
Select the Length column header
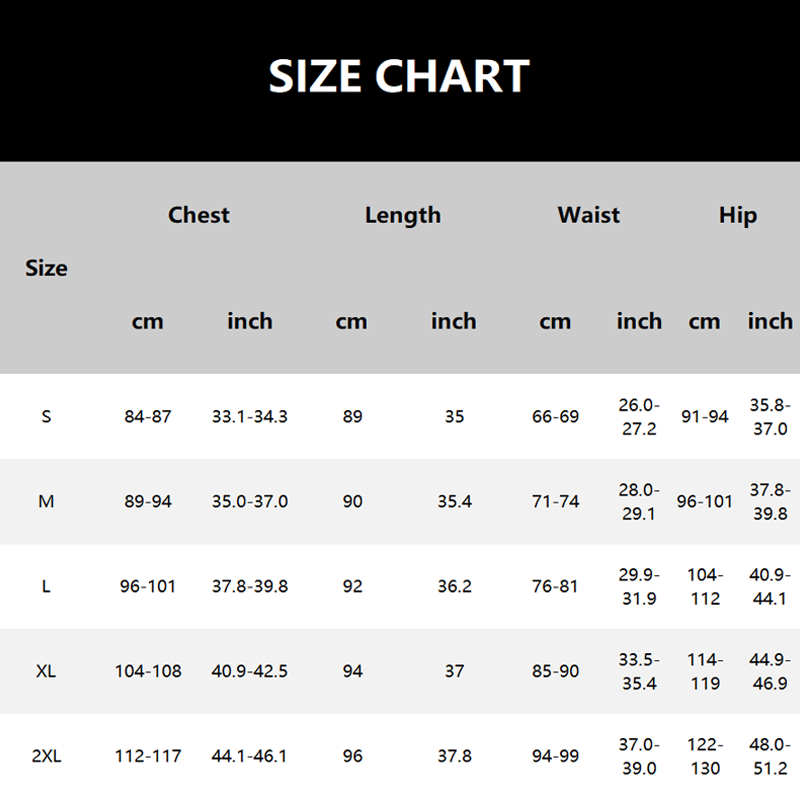pyautogui.click(x=403, y=215)
